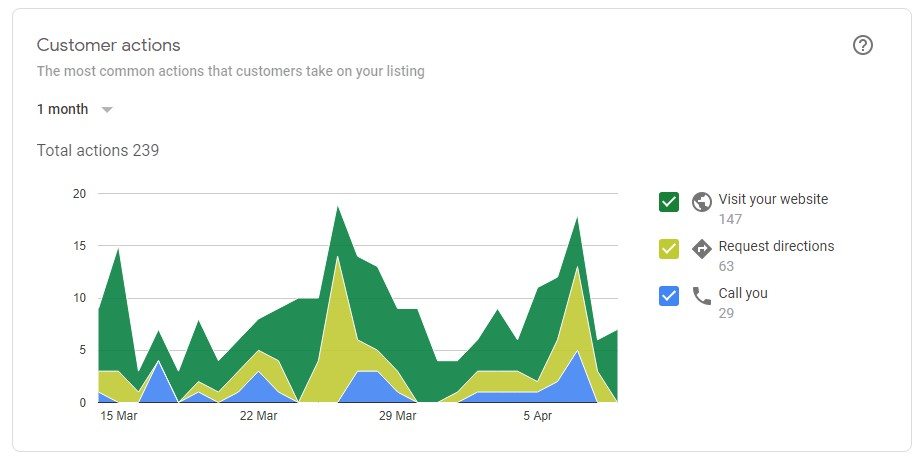Click the phone call icon
This screenshot has width=924, height=459.
tap(701, 295)
